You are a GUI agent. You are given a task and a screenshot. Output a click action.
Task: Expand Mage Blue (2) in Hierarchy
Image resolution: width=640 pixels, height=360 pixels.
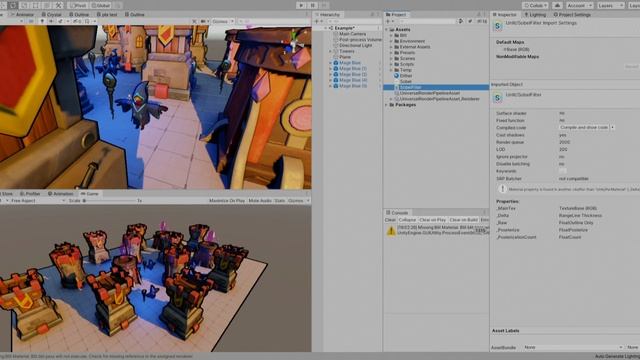tap(330, 74)
